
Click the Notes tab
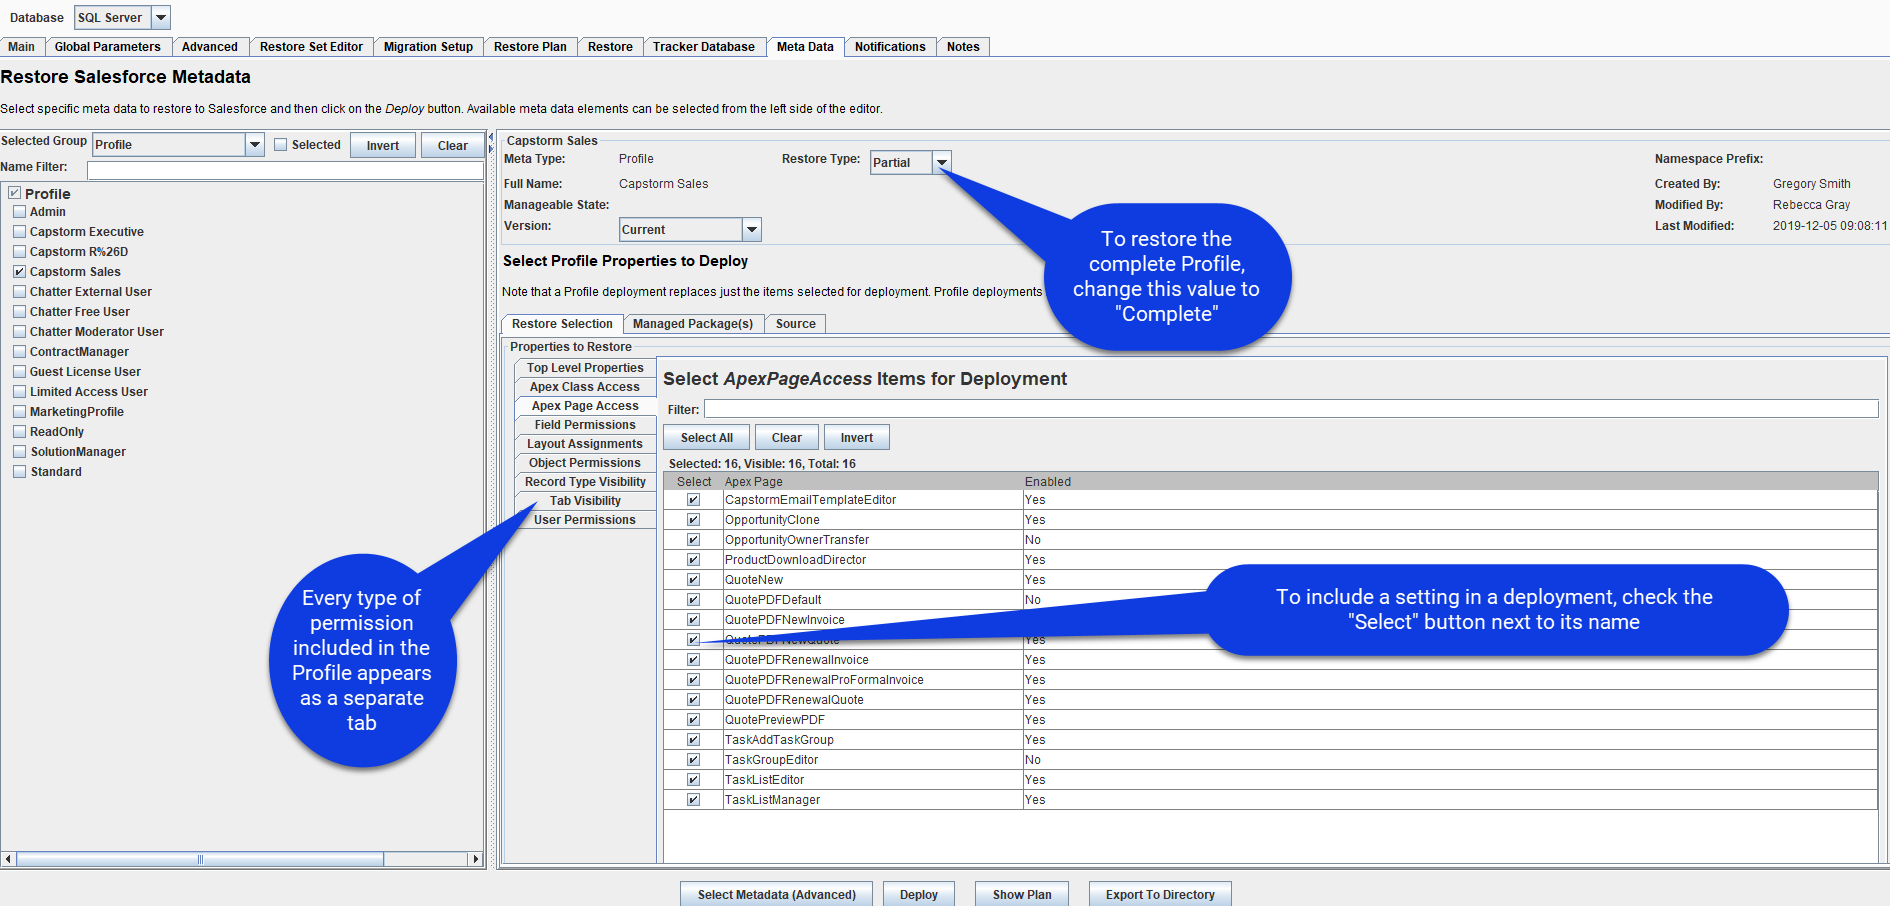point(963,47)
